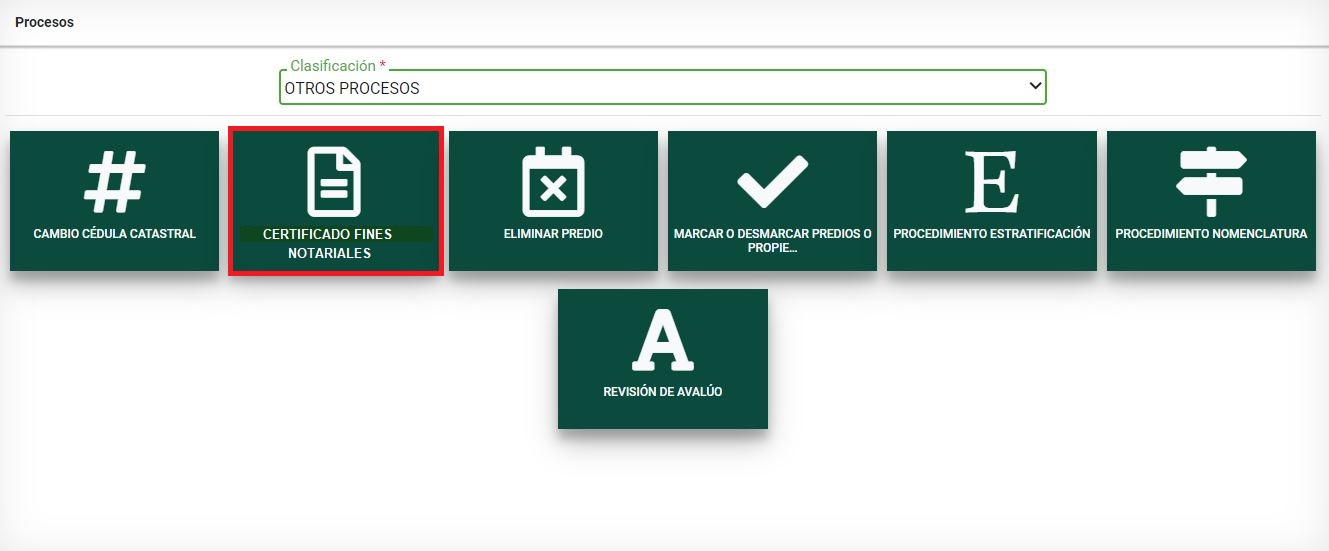This screenshot has height=551, width=1329.
Task: Open the CAMBIO CÉDULA CATASTRAL text label
Action: (114, 234)
